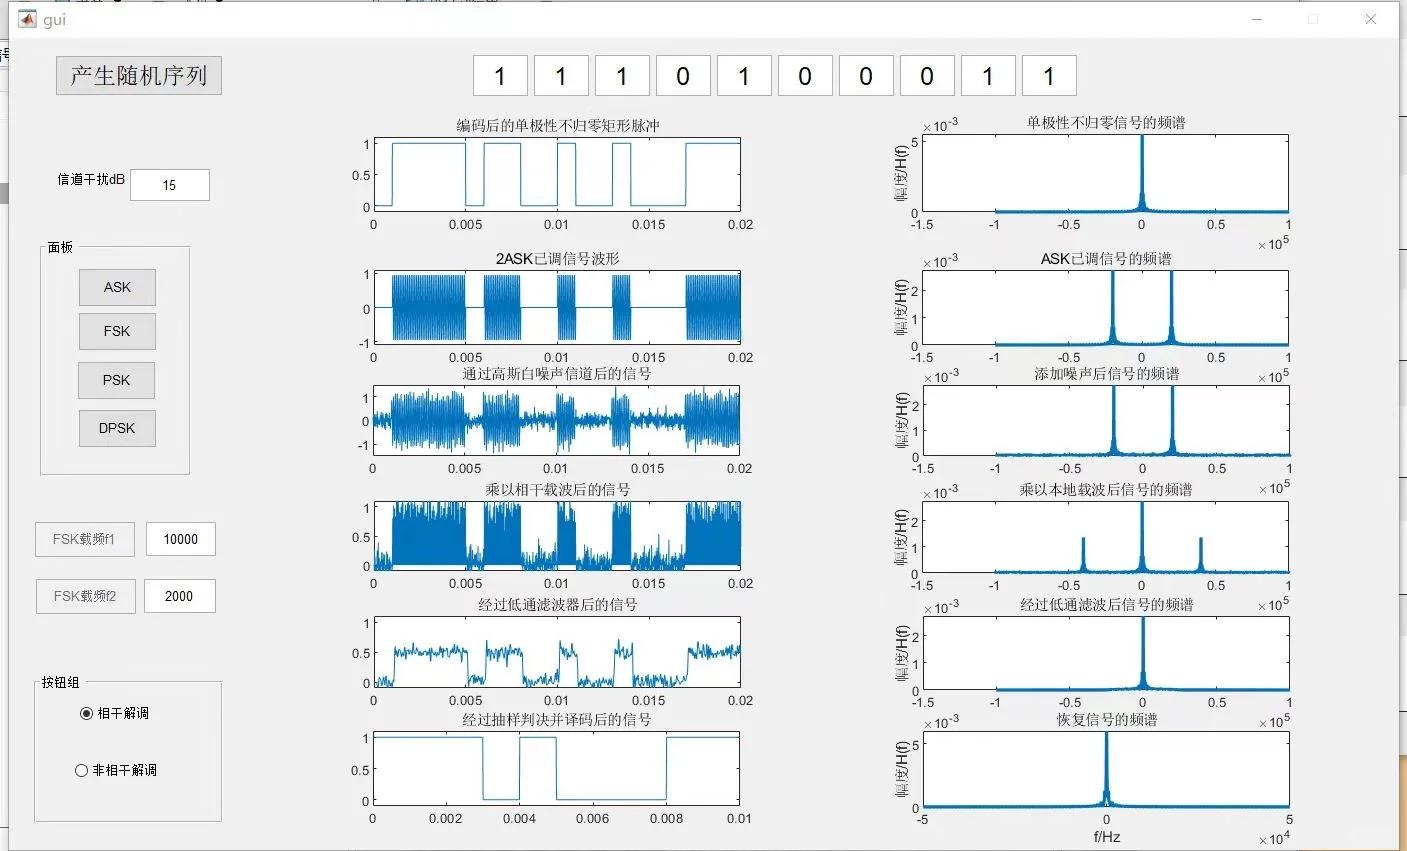Choose the DPSK modulation button
Viewport: 1407px width, 851px height.
(x=117, y=428)
